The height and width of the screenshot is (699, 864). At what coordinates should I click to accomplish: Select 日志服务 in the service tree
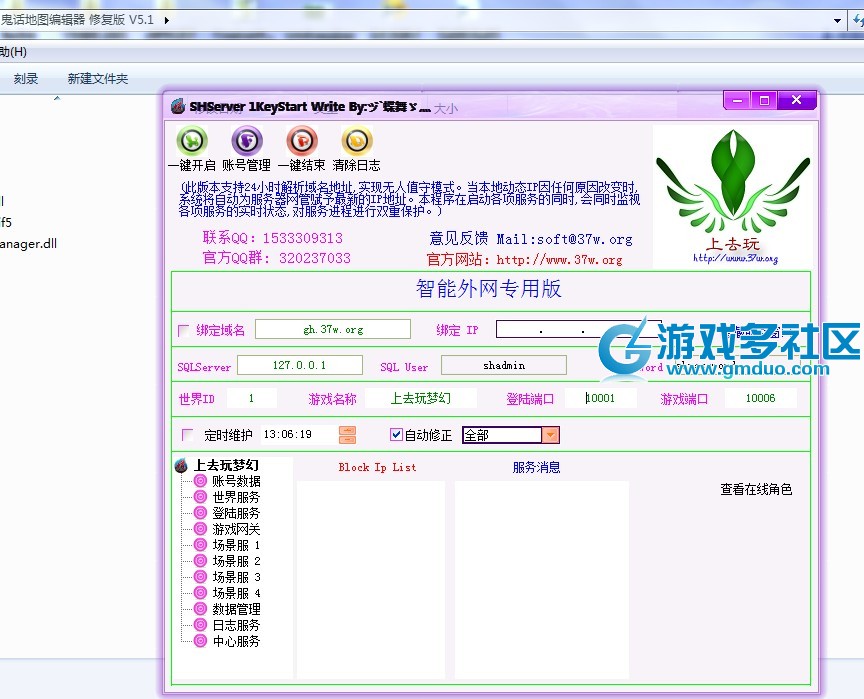tap(236, 625)
